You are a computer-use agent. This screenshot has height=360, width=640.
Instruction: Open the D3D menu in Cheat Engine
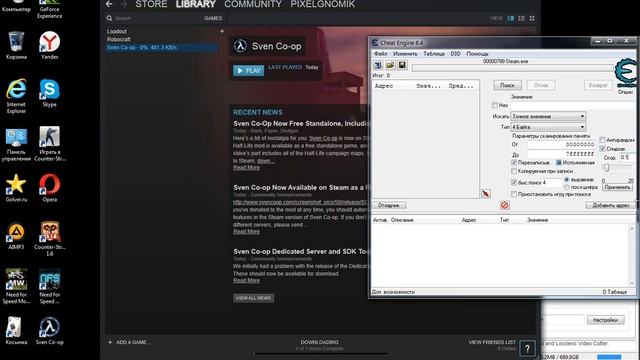click(455, 54)
